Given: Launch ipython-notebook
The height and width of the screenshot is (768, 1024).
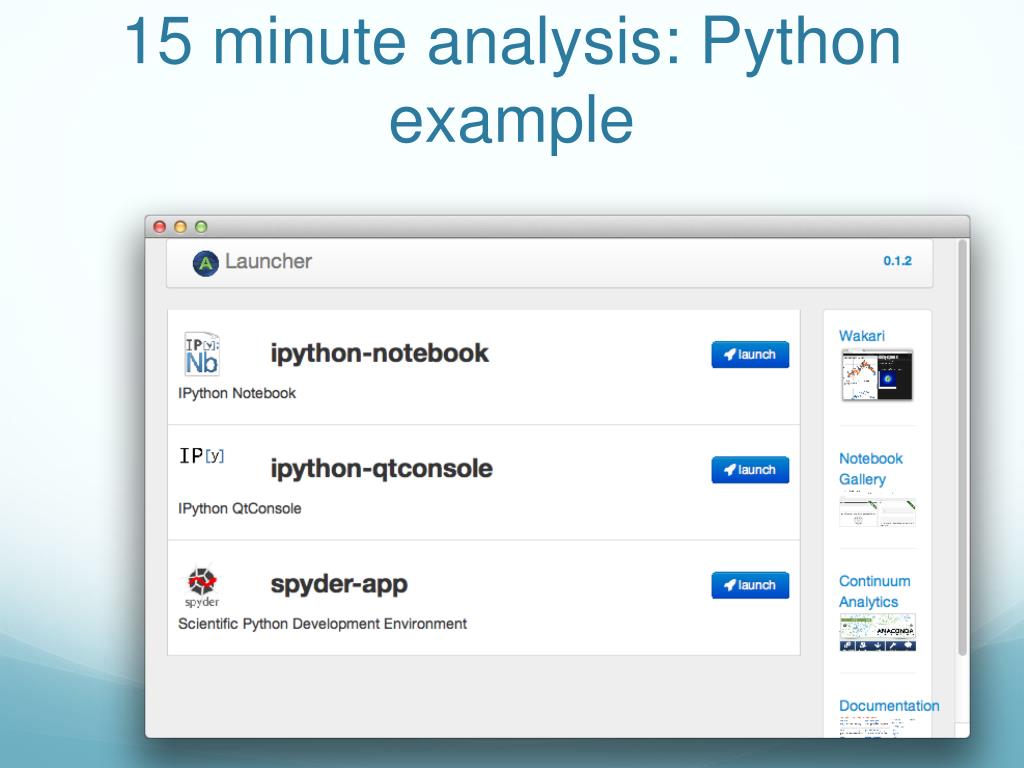Looking at the screenshot, I should [750, 355].
